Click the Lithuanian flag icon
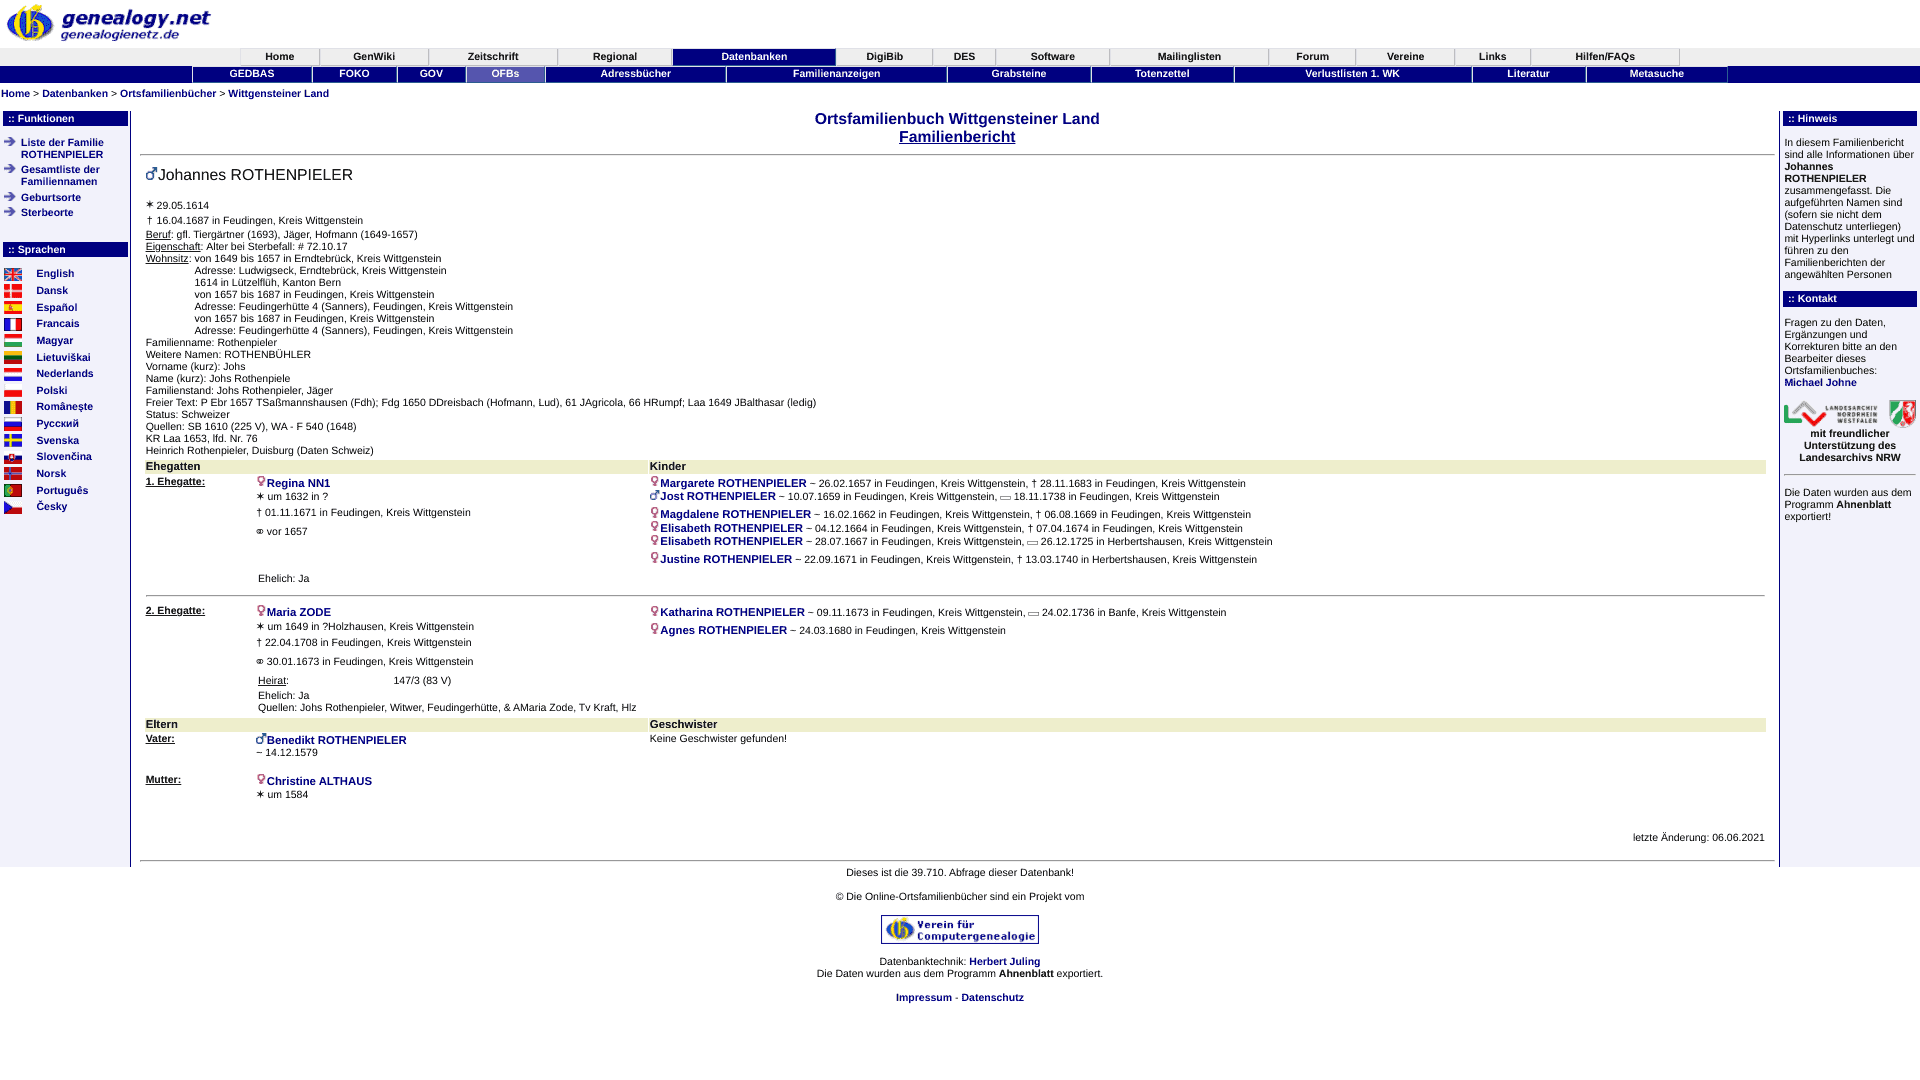The width and height of the screenshot is (1920, 1080). (13, 357)
